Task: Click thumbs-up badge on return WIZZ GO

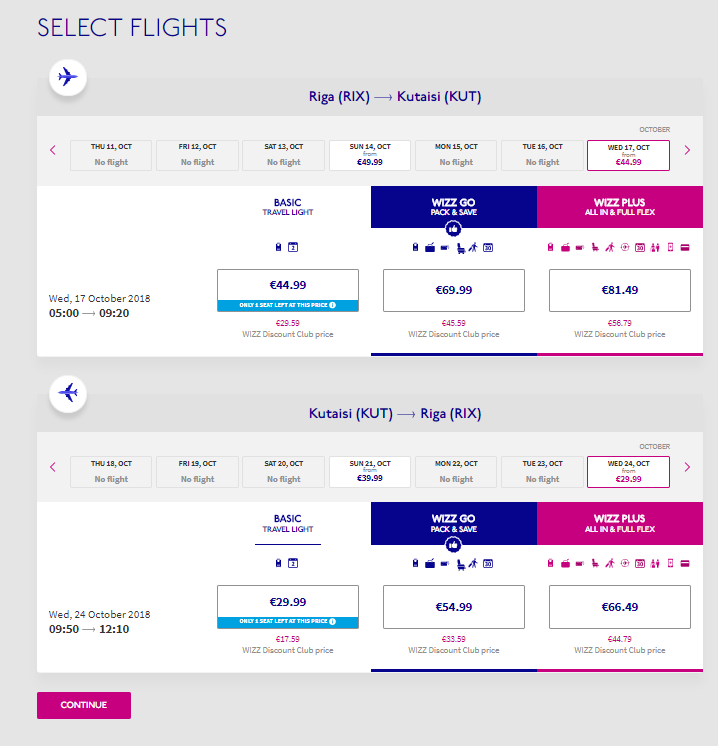Action: coord(453,545)
